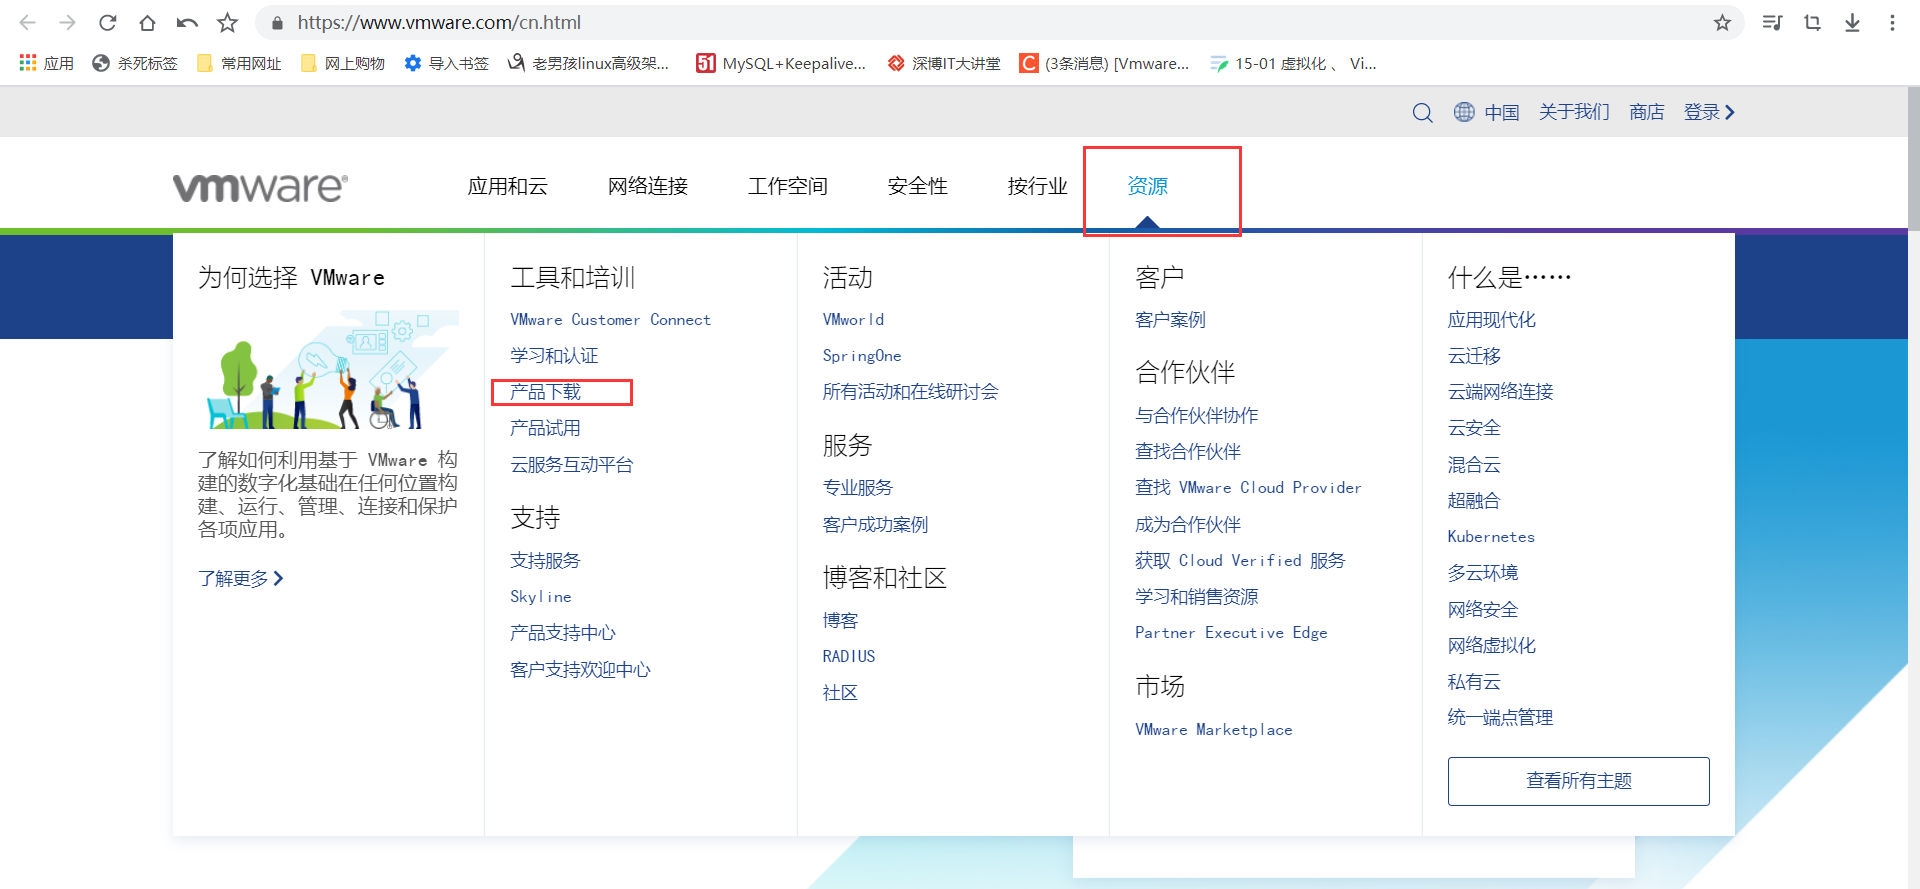This screenshot has height=889, width=1920.
Task: Click the crop screenshot icon in toolbar
Action: tap(1812, 22)
